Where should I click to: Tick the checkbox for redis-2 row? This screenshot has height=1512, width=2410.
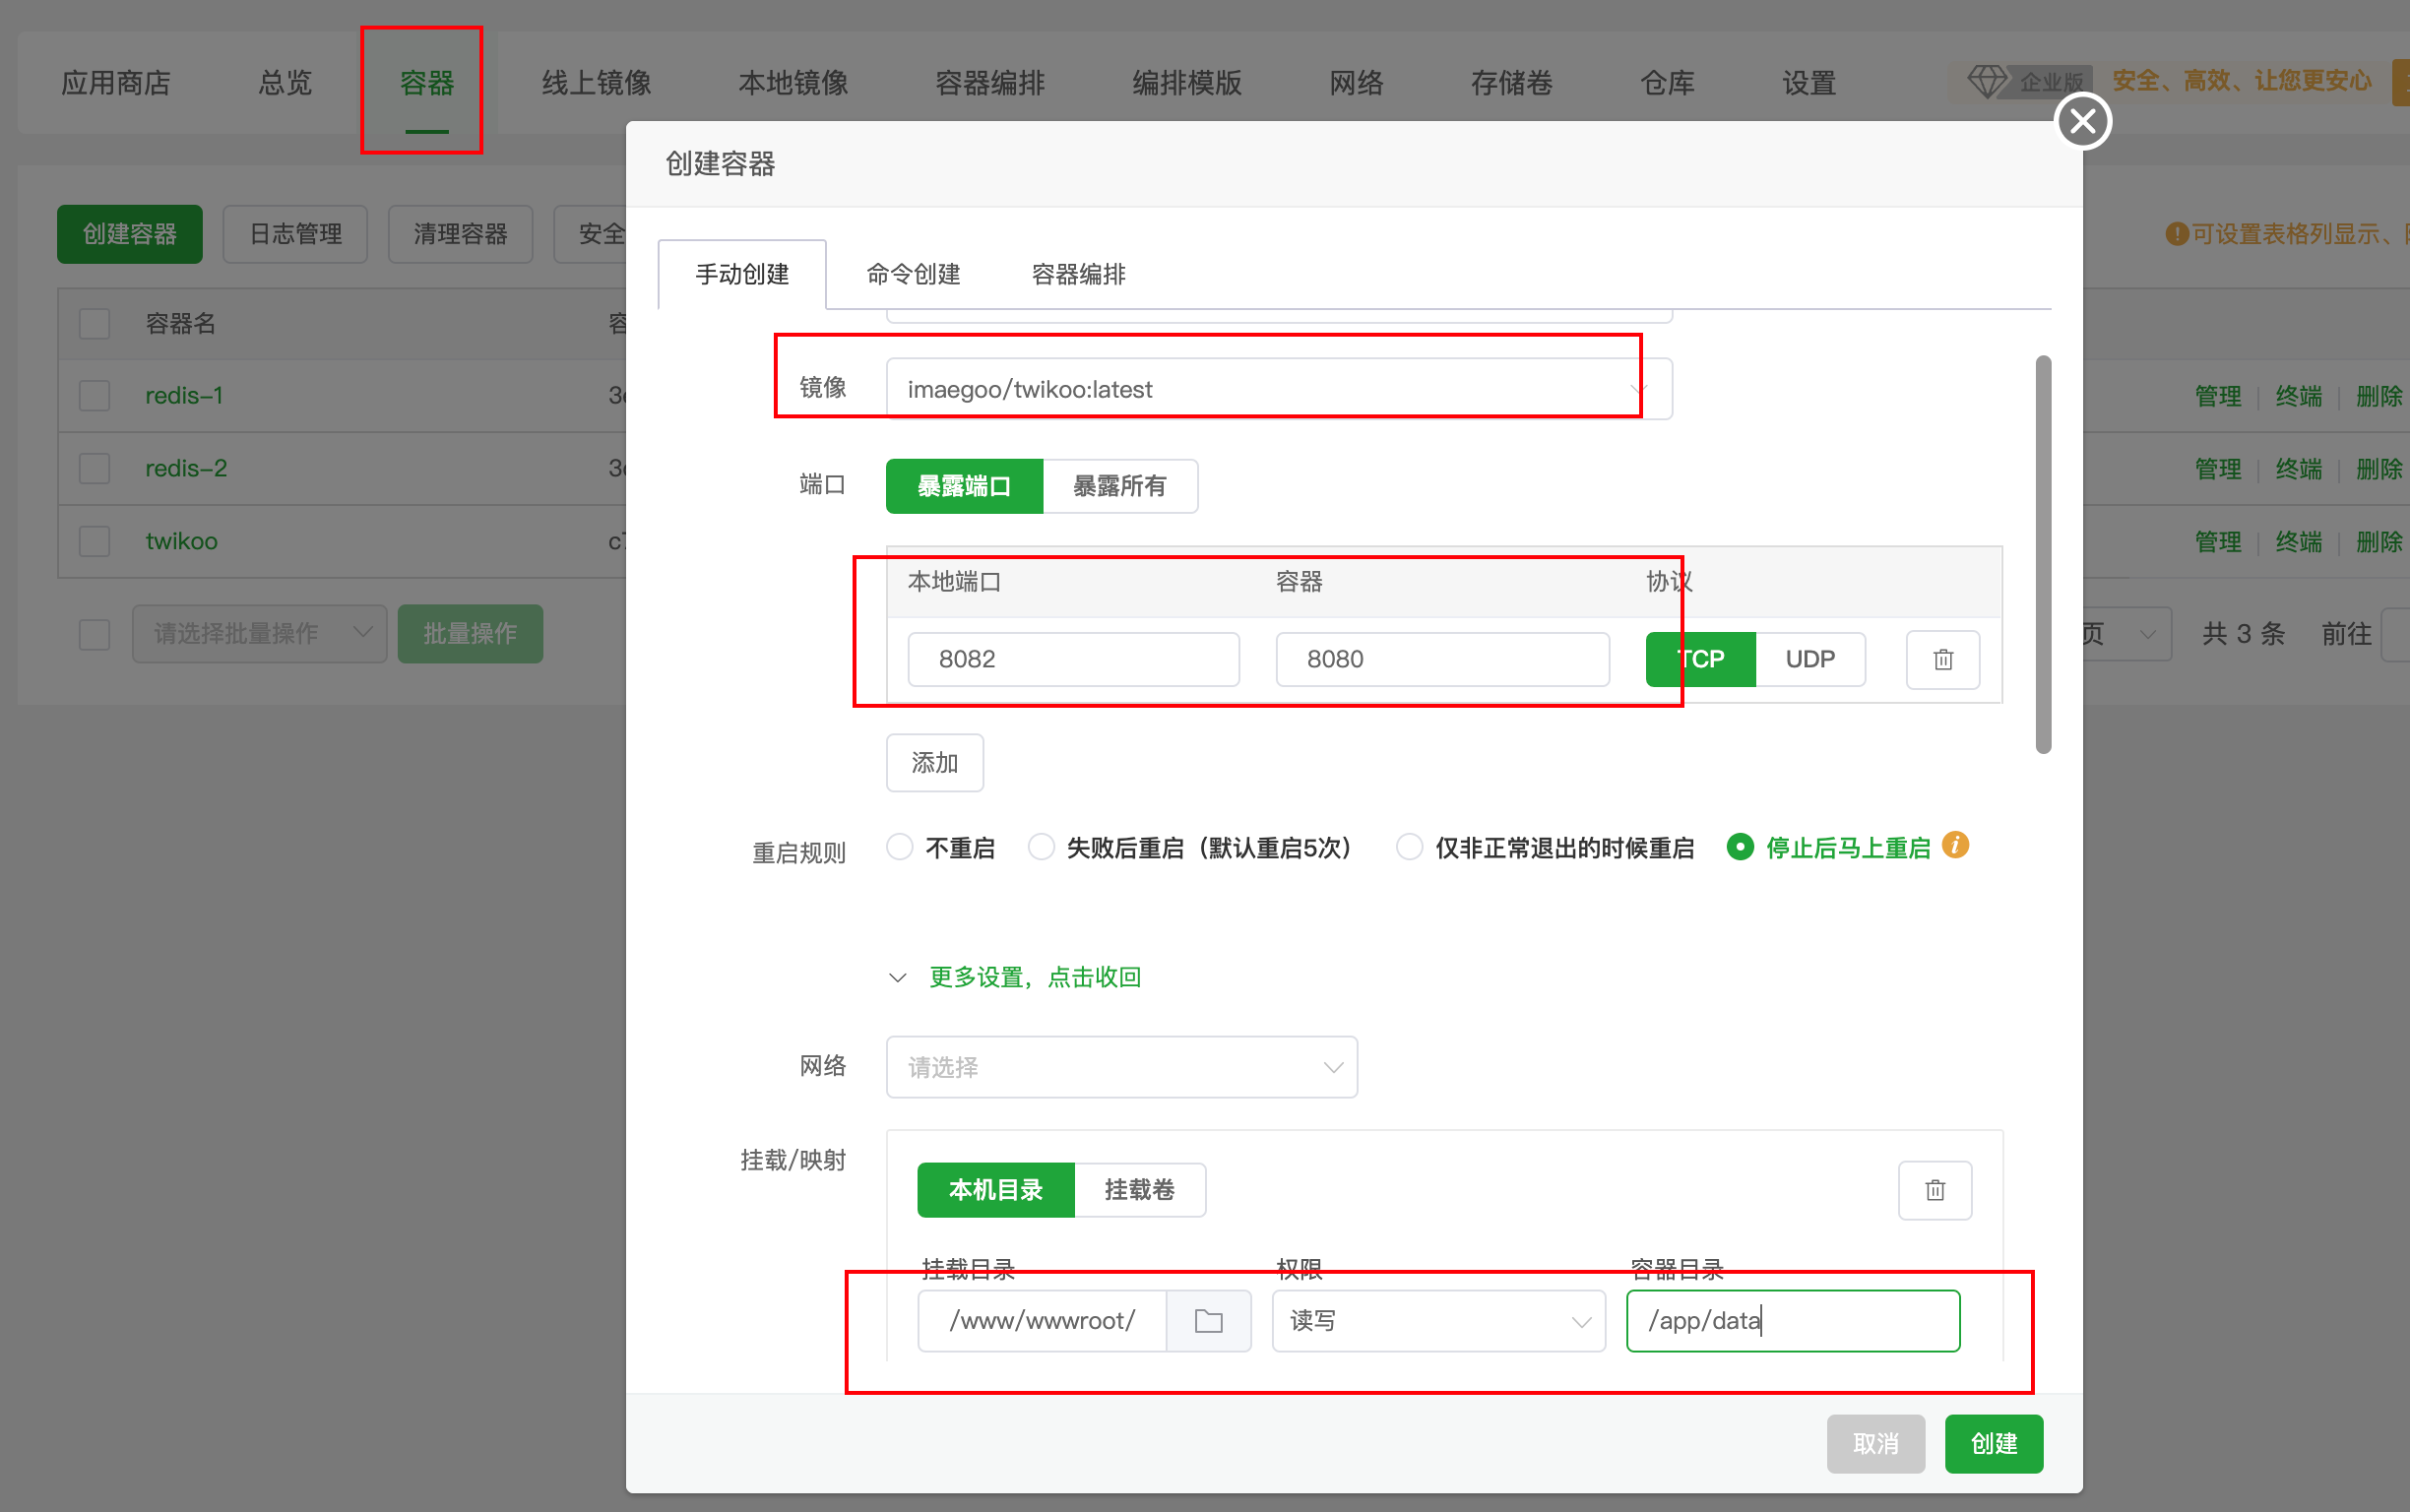(94, 468)
